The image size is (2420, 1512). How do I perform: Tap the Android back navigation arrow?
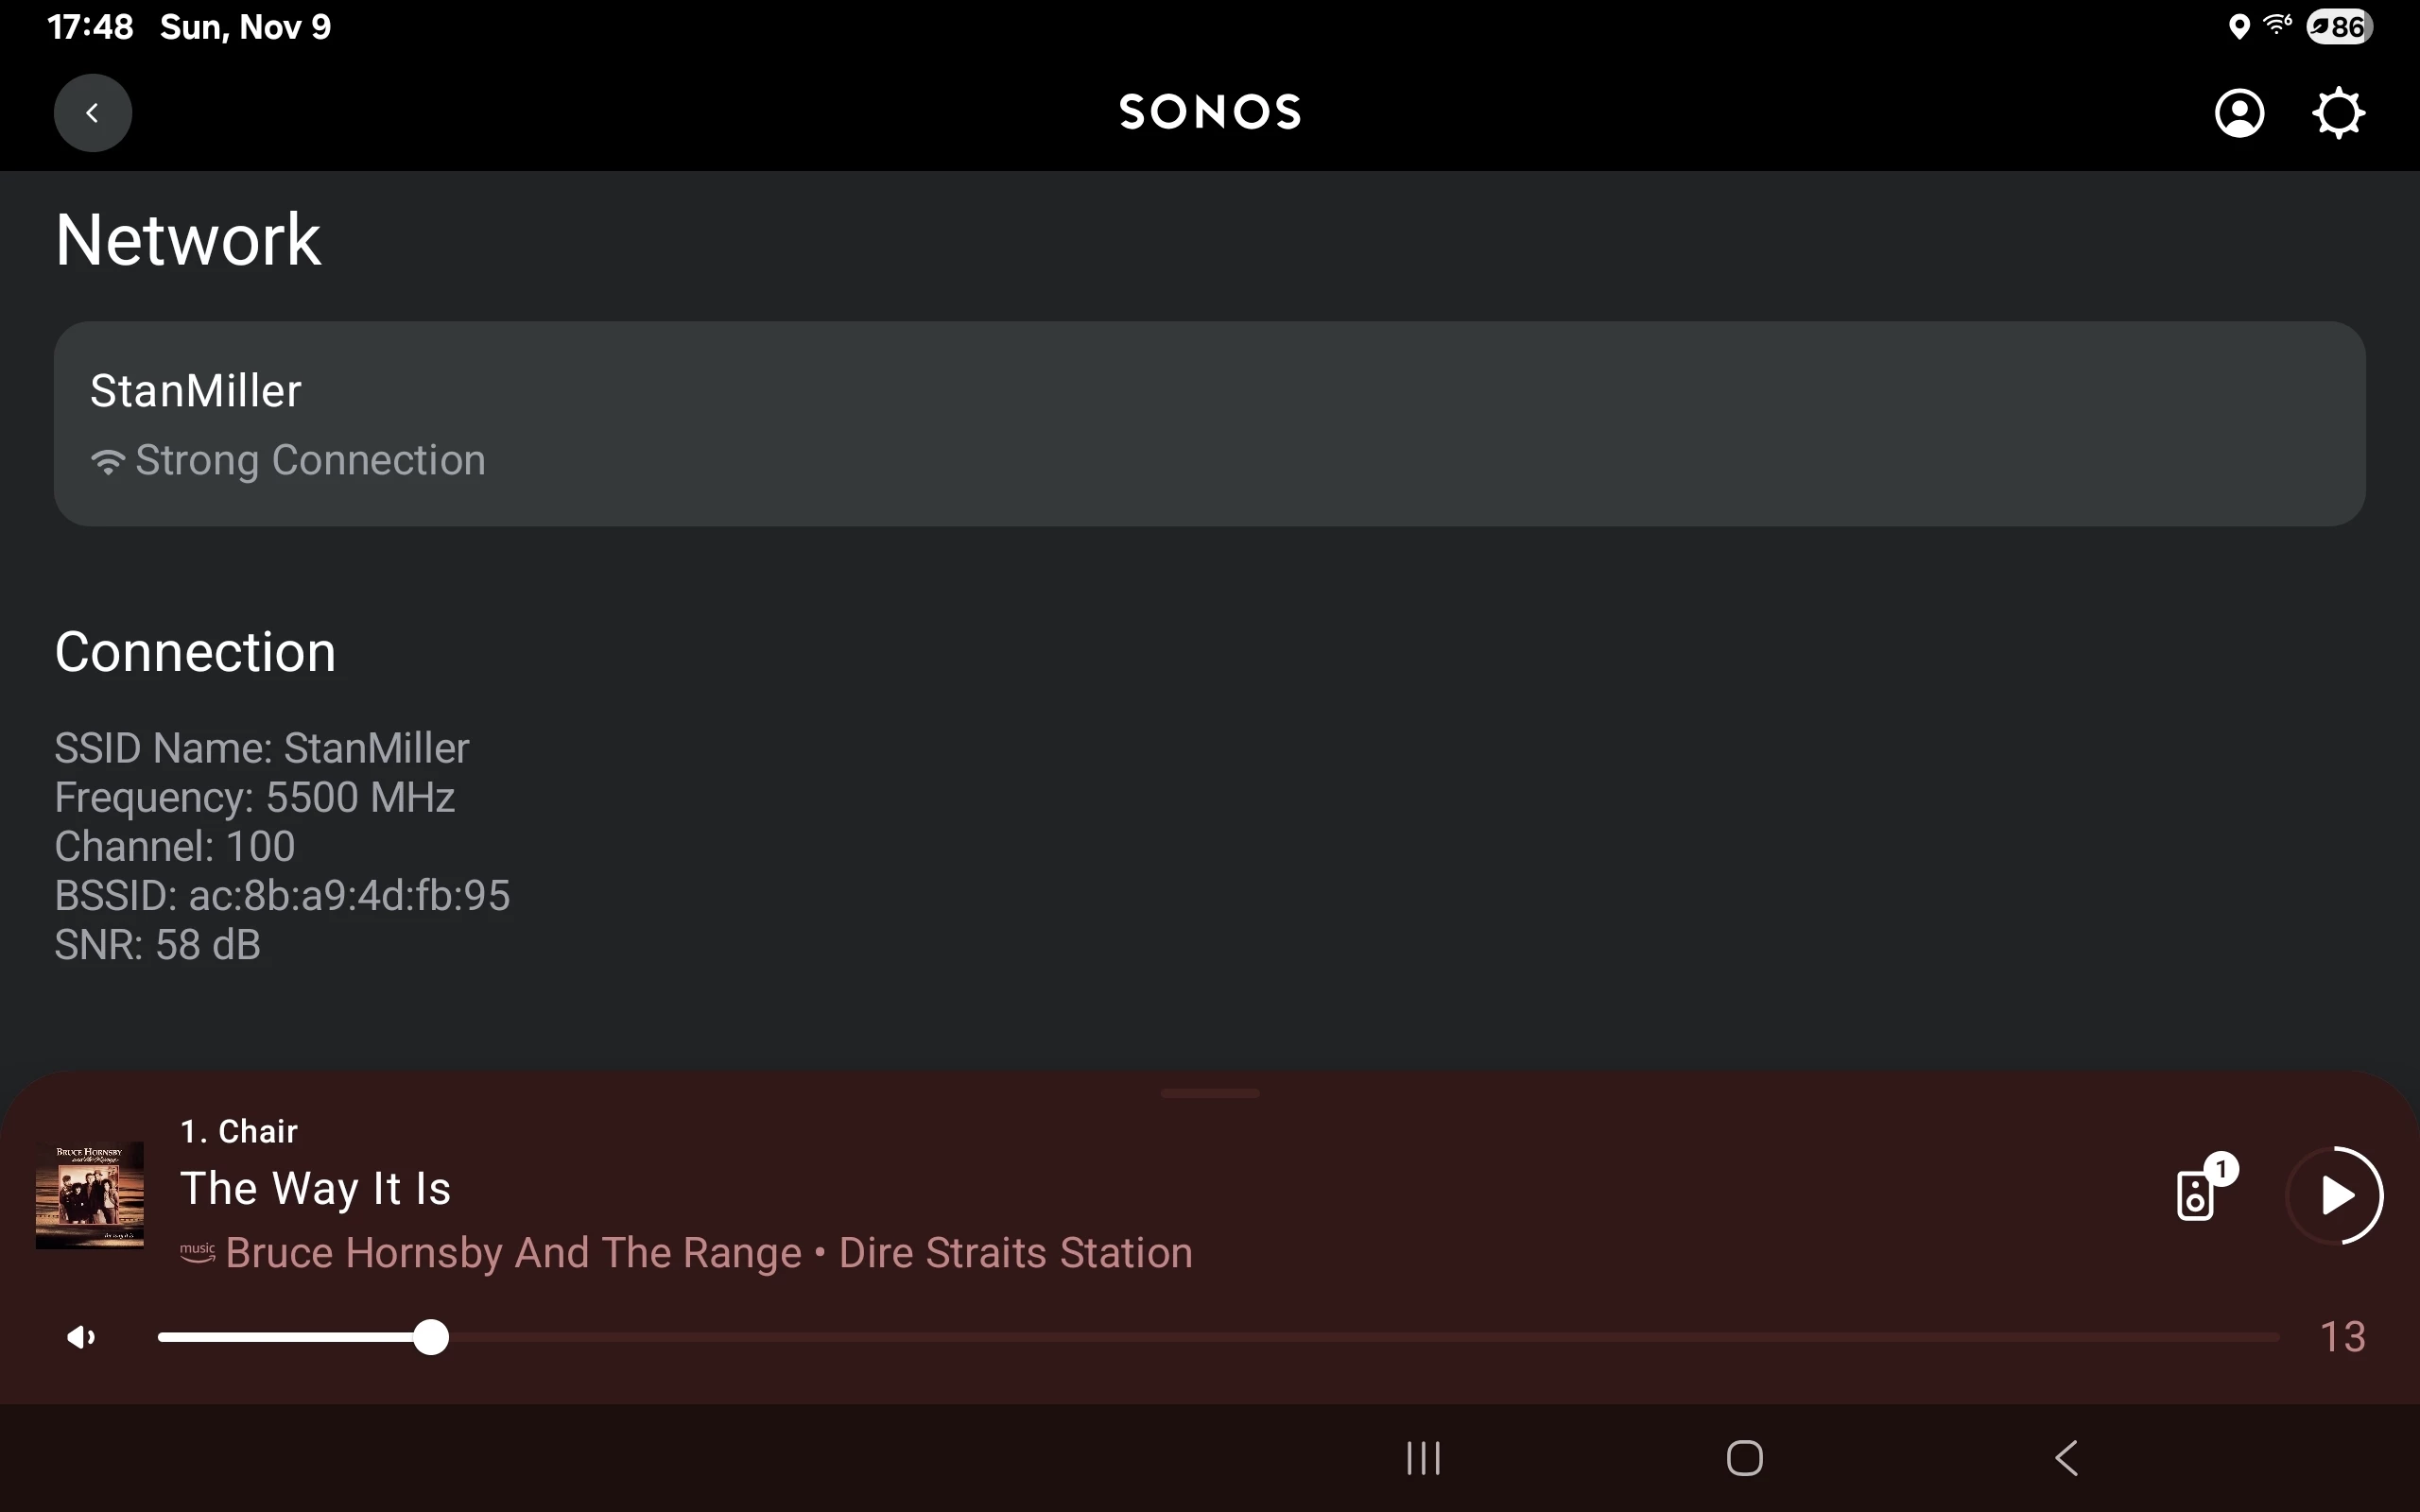(2066, 1458)
